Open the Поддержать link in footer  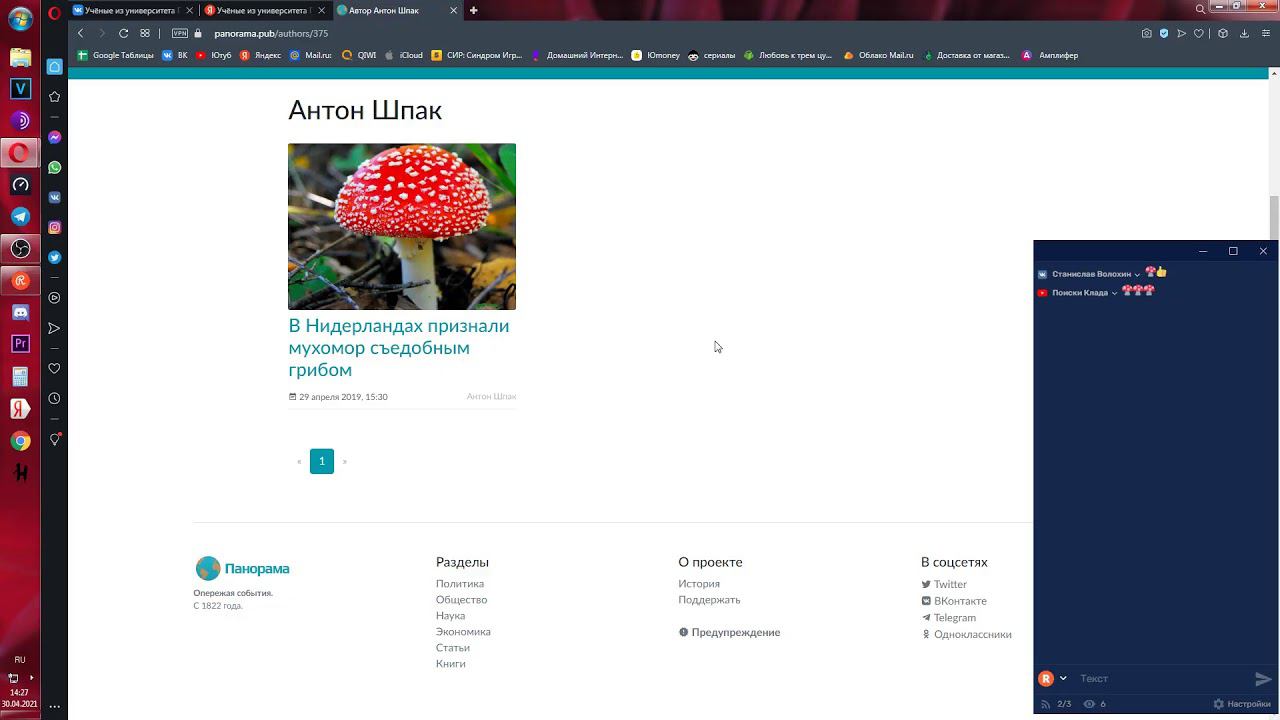[x=709, y=600]
